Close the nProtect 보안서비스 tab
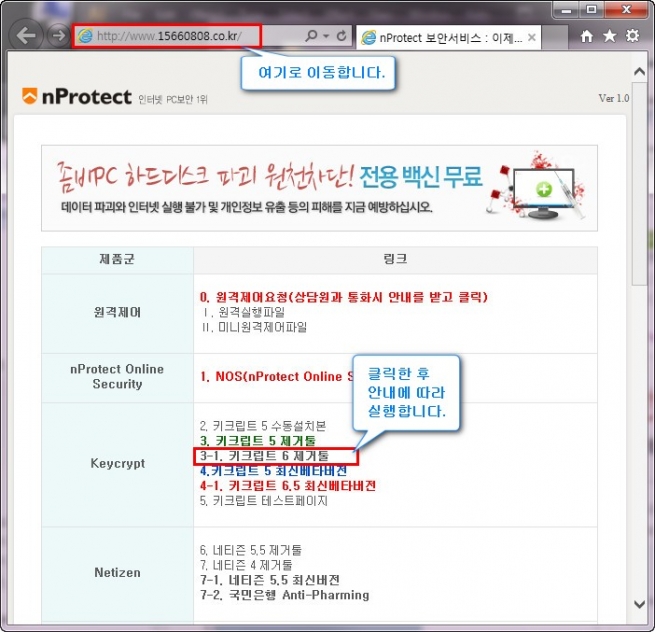This screenshot has height=632, width=655. 532,37
